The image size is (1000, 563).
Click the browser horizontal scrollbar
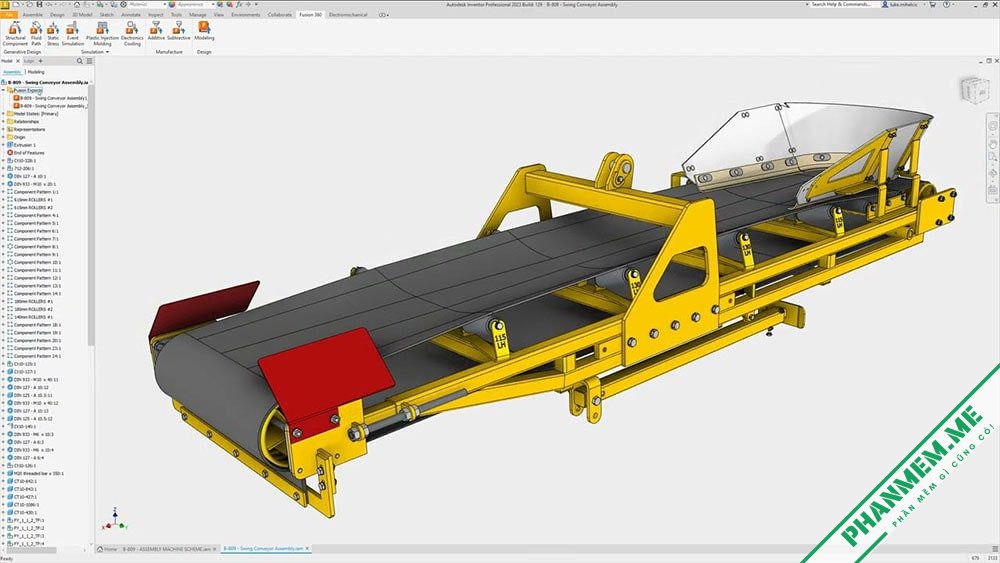click(x=31, y=550)
